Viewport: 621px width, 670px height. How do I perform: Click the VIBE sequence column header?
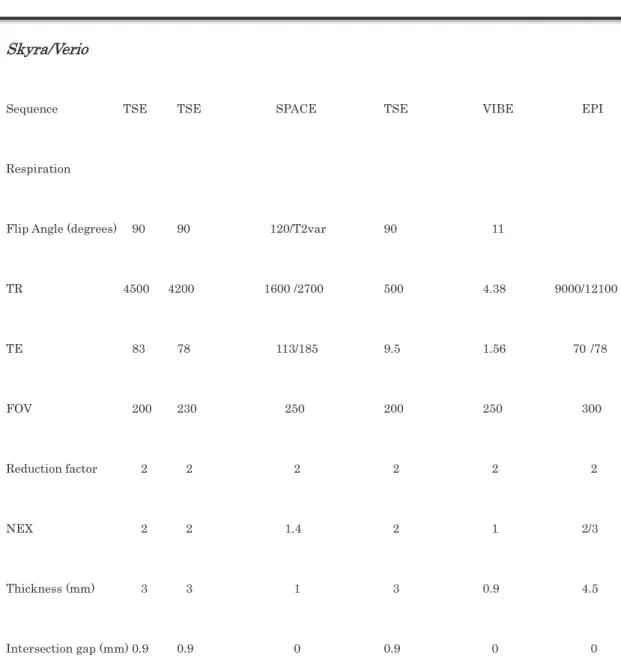[x=498, y=109]
